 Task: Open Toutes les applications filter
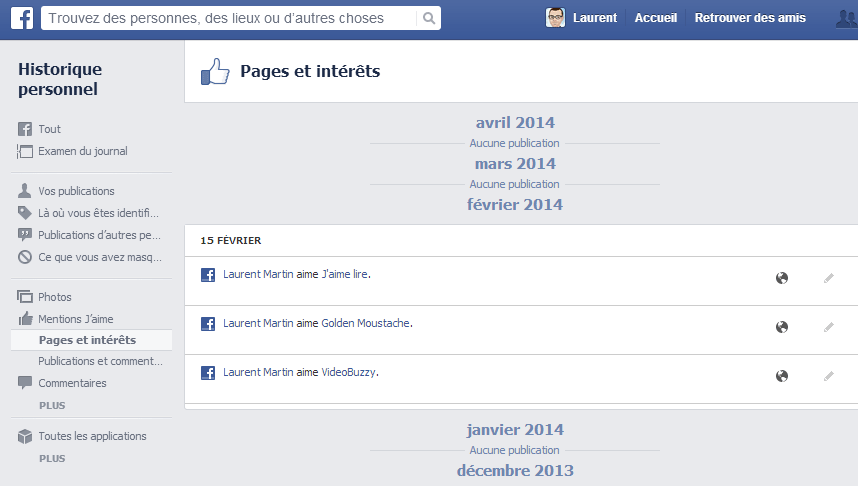point(92,436)
